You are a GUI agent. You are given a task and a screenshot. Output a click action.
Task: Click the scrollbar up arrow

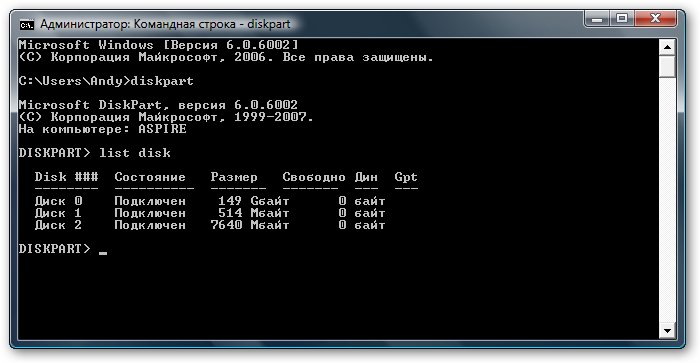[667, 47]
